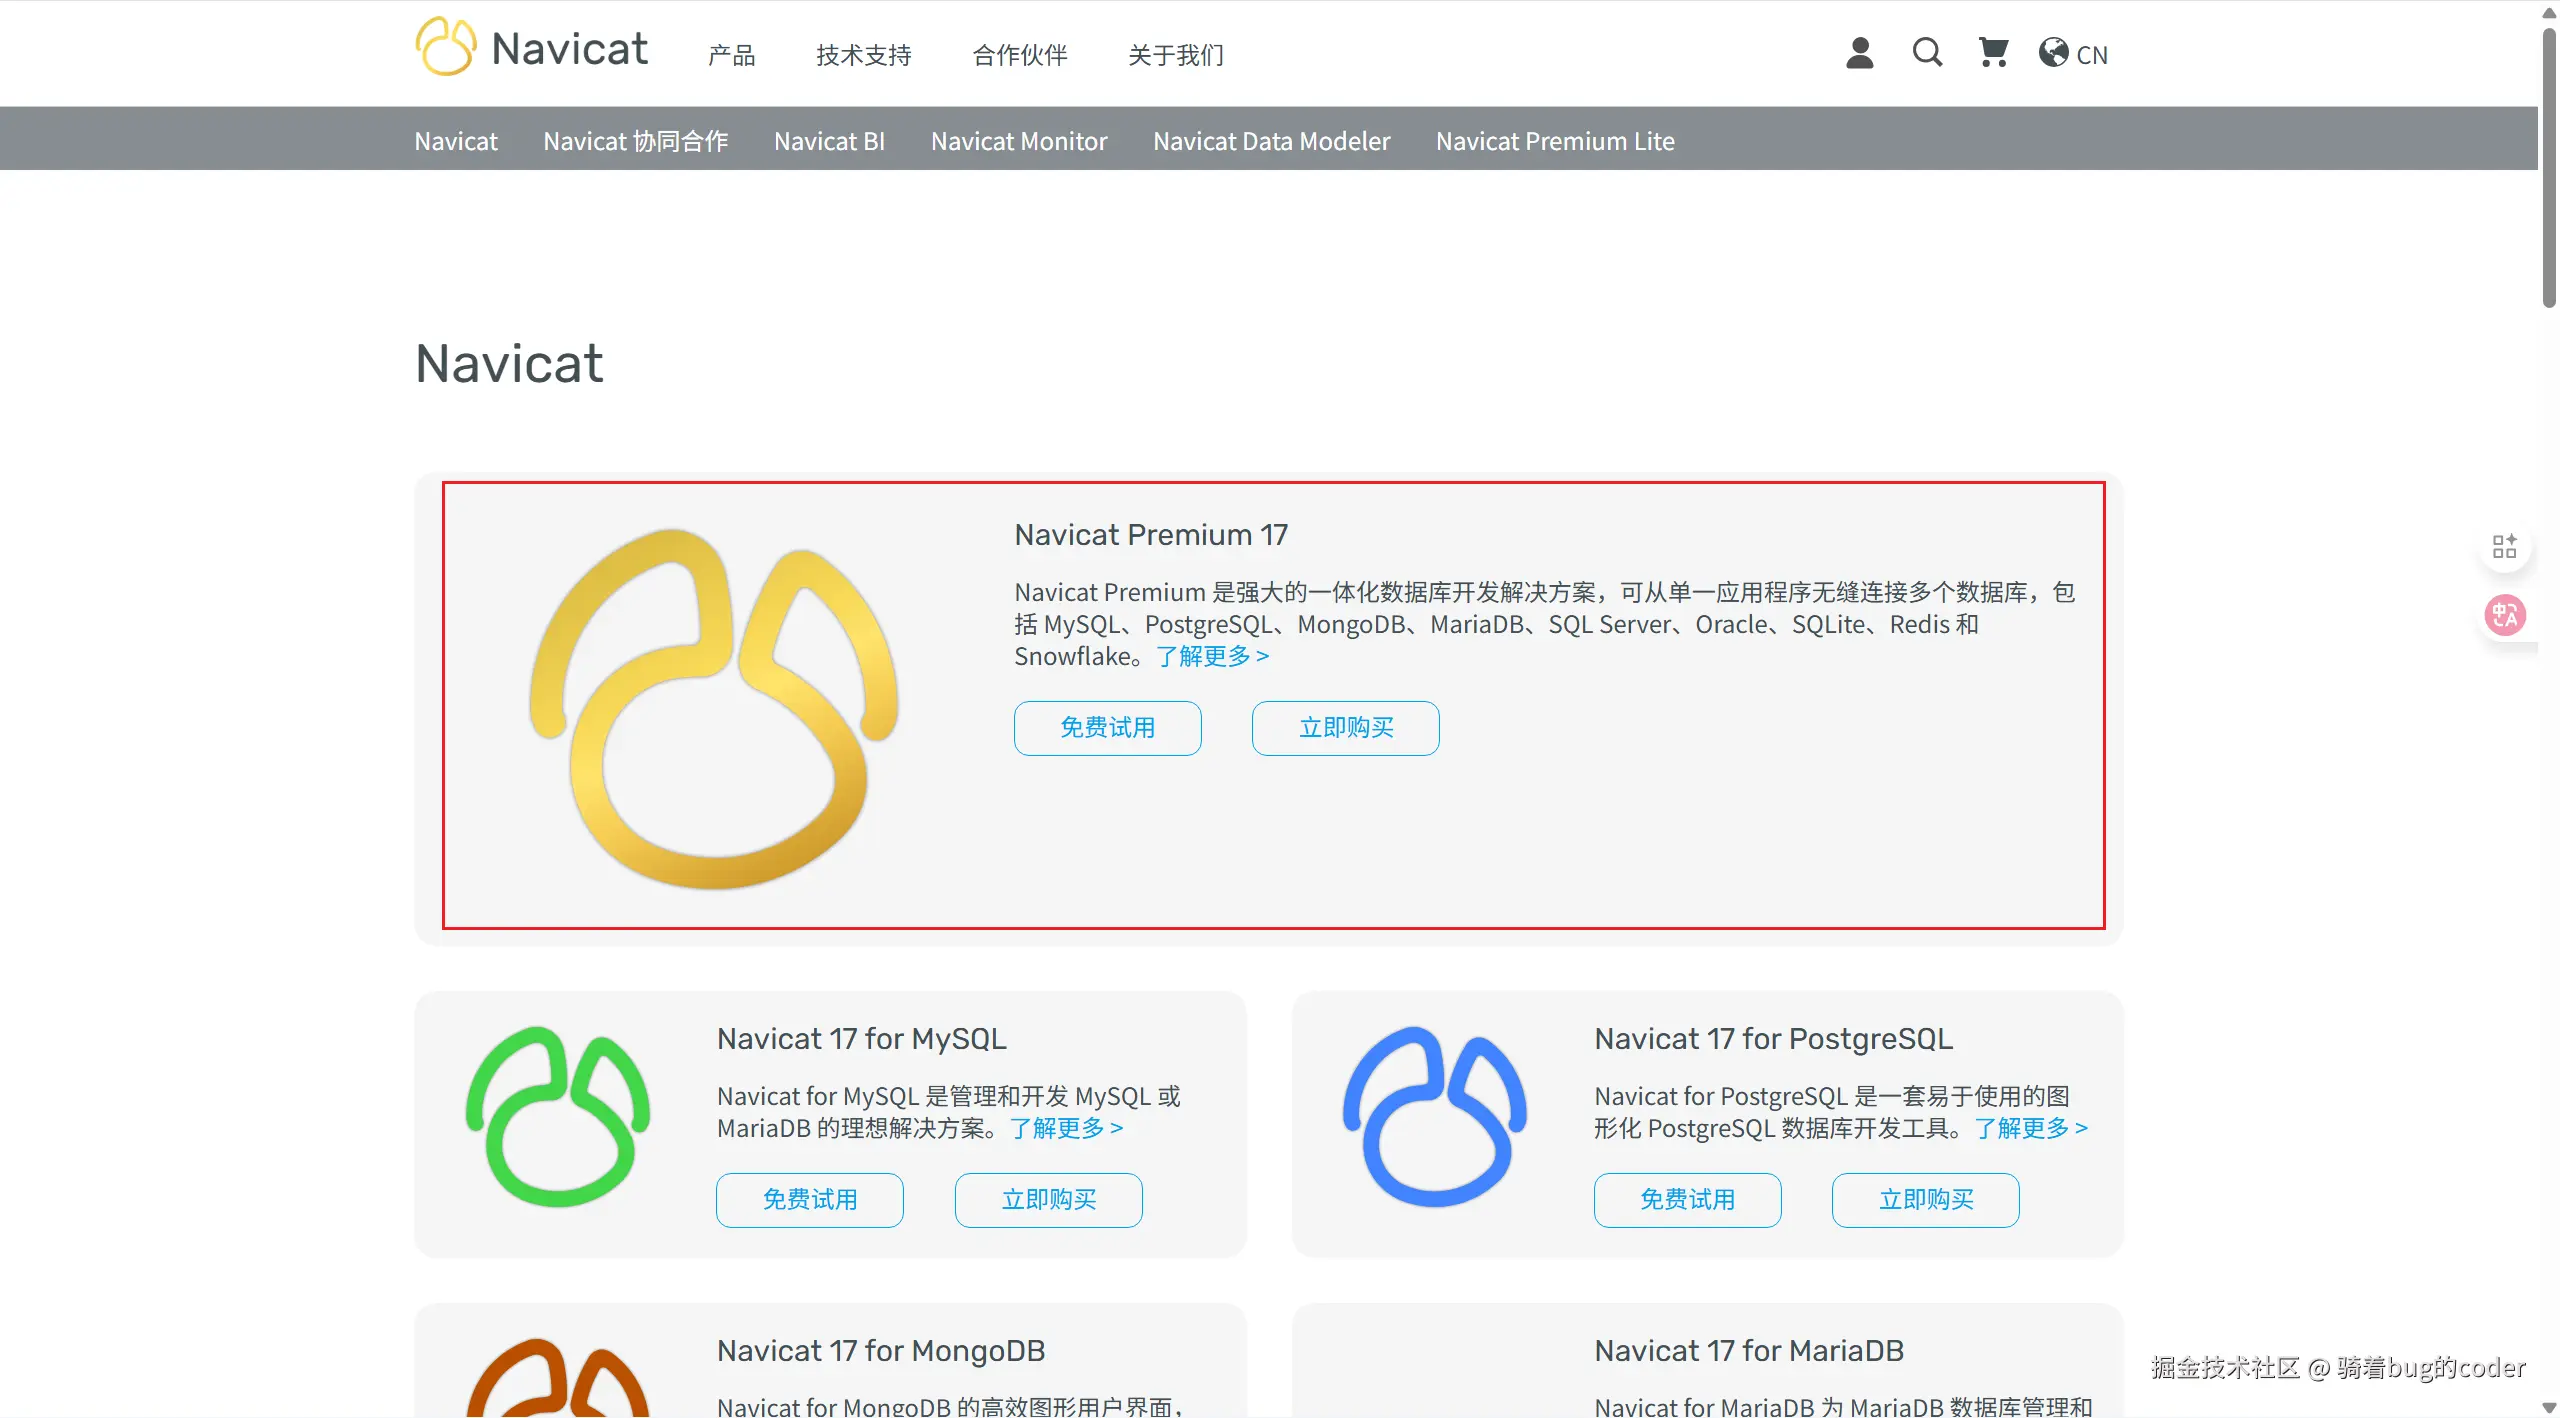Image resolution: width=2560 pixels, height=1418 pixels.
Task: Click the blue Navicat for PostgreSQL logo
Action: pyautogui.click(x=1435, y=1117)
